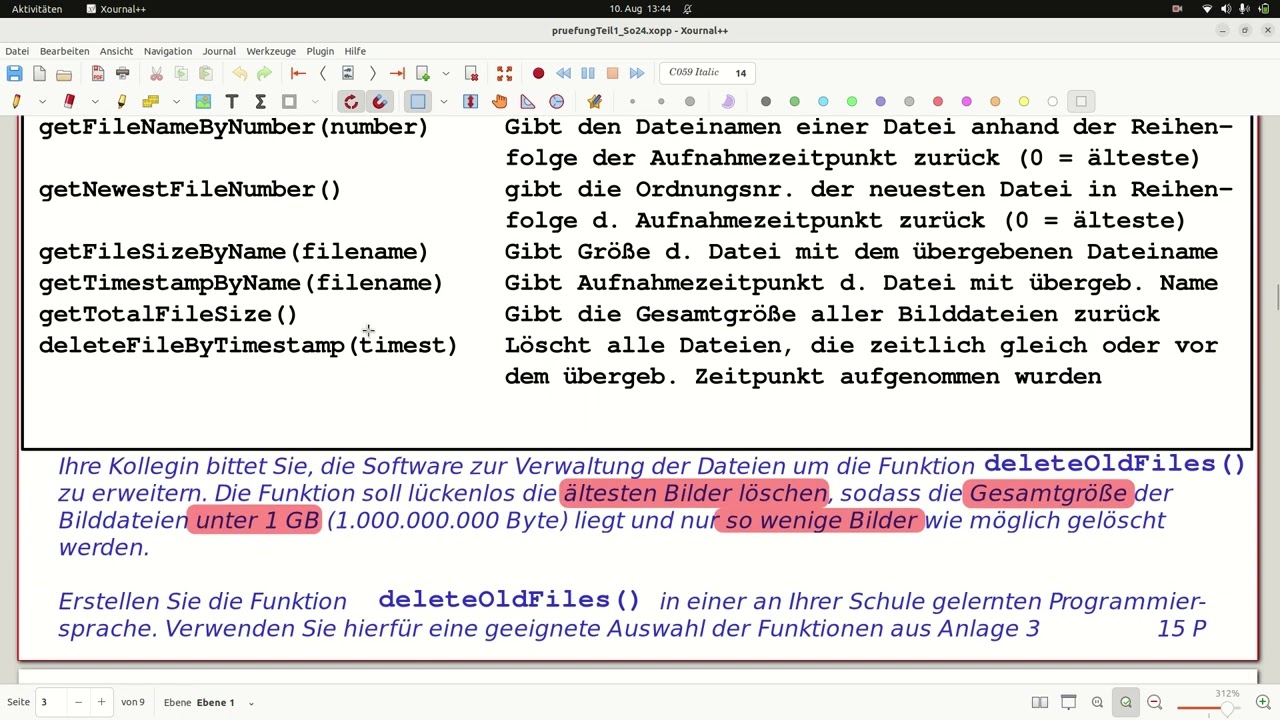Open the Pen tool options dropdown

(x=42, y=101)
